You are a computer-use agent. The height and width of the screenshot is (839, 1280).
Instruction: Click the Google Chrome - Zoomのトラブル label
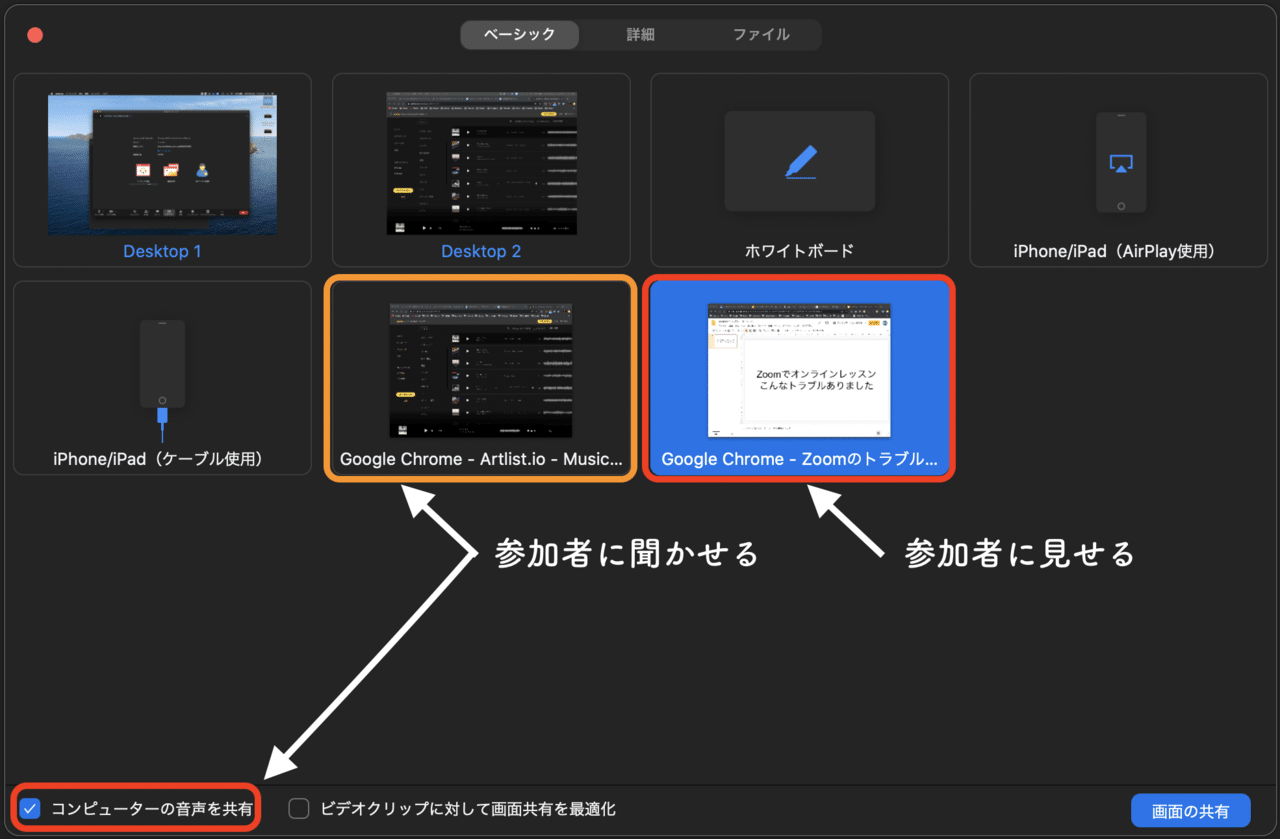click(x=800, y=460)
